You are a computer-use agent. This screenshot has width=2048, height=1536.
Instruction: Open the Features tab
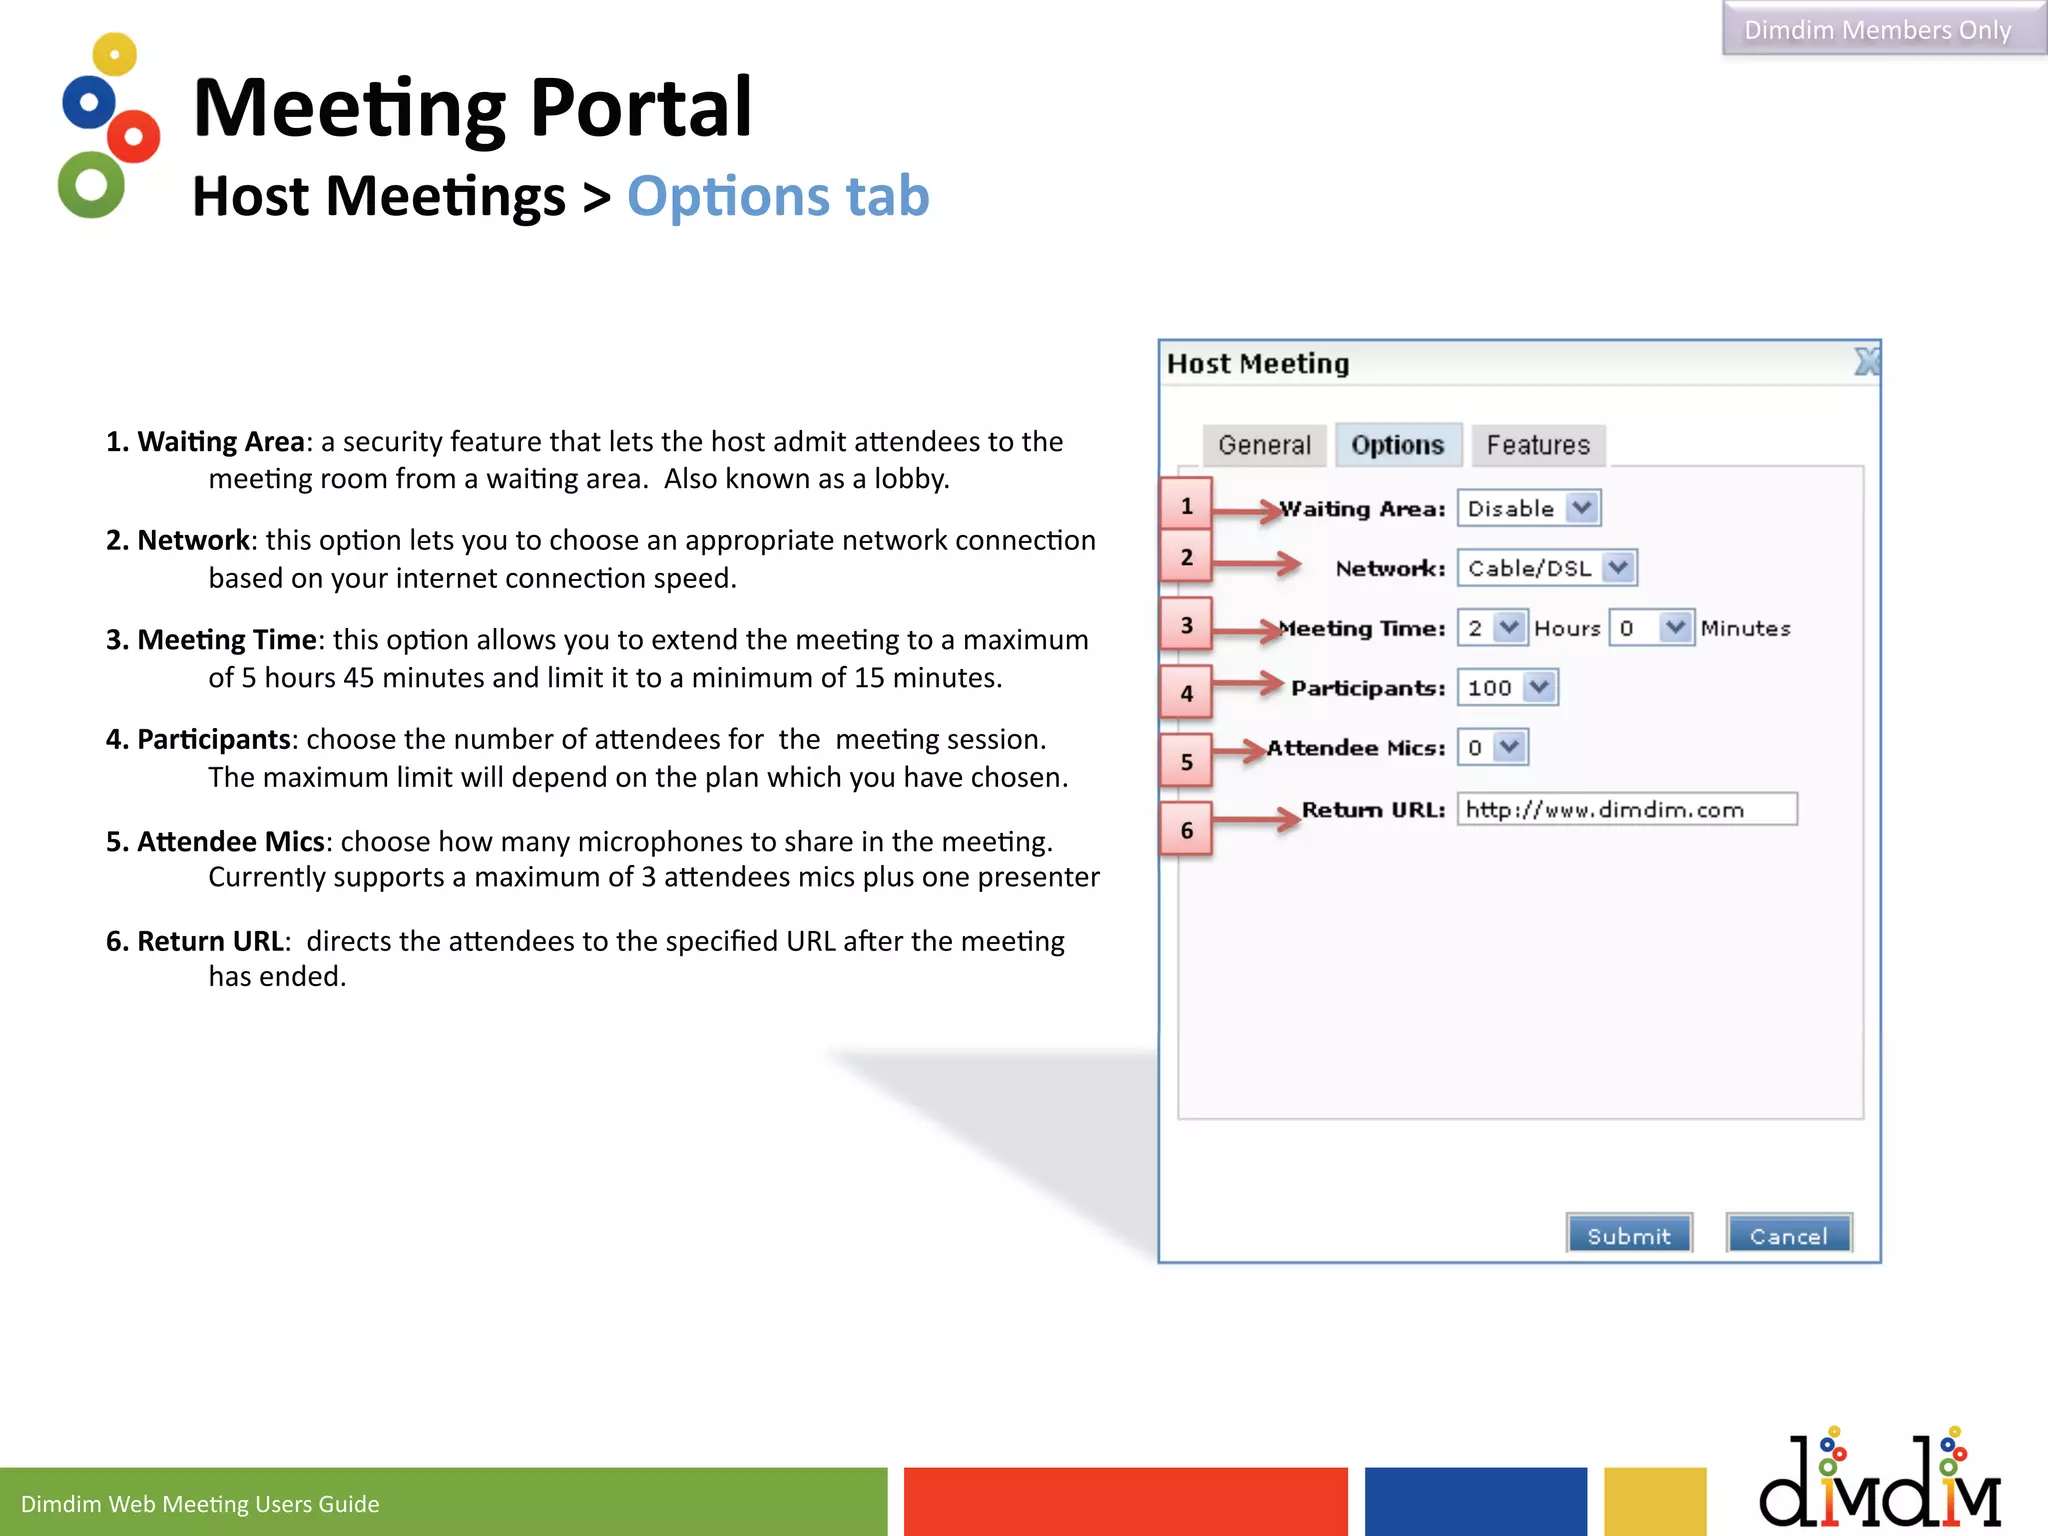[x=1538, y=445]
